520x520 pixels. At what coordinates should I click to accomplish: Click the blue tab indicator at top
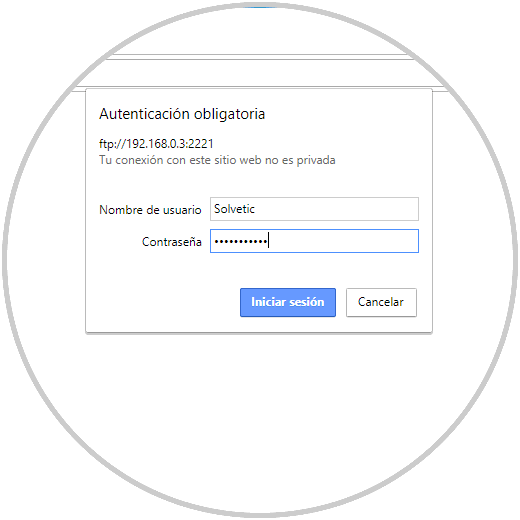pos(260,7)
